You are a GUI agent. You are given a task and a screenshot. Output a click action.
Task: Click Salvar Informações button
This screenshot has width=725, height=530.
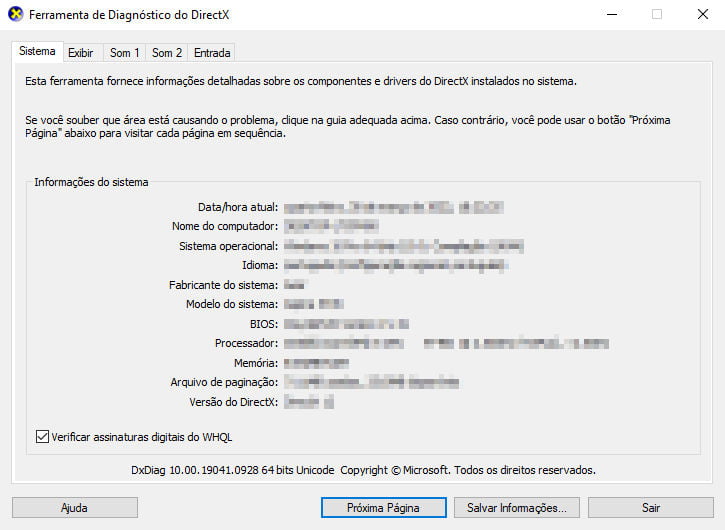click(516, 508)
